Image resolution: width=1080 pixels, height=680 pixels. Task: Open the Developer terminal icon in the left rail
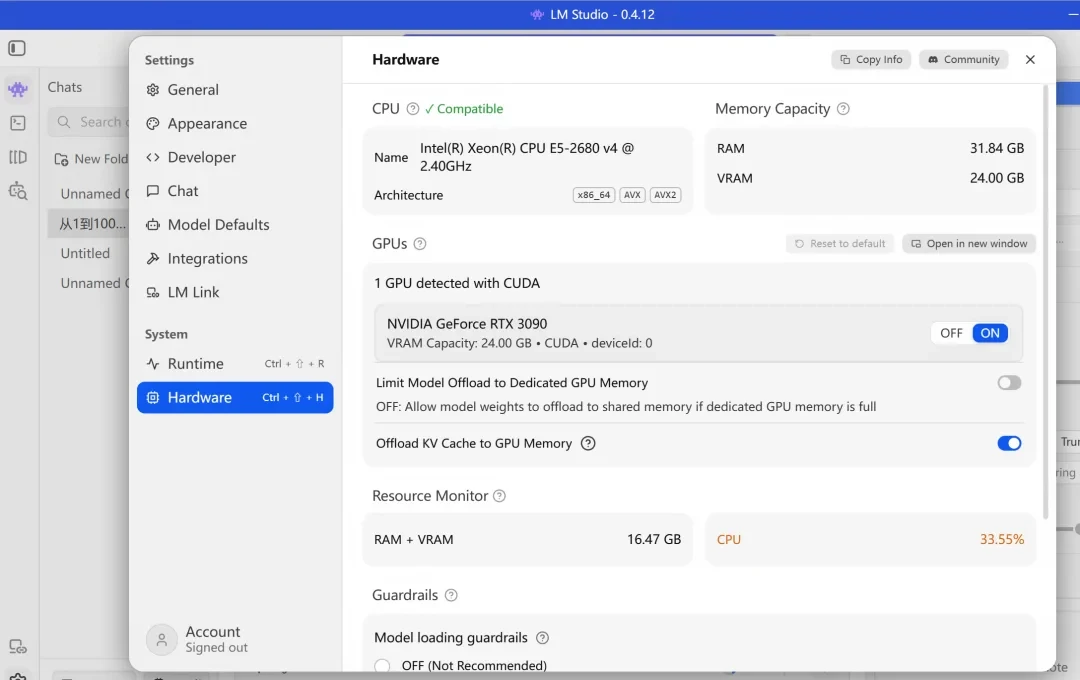click(x=18, y=123)
